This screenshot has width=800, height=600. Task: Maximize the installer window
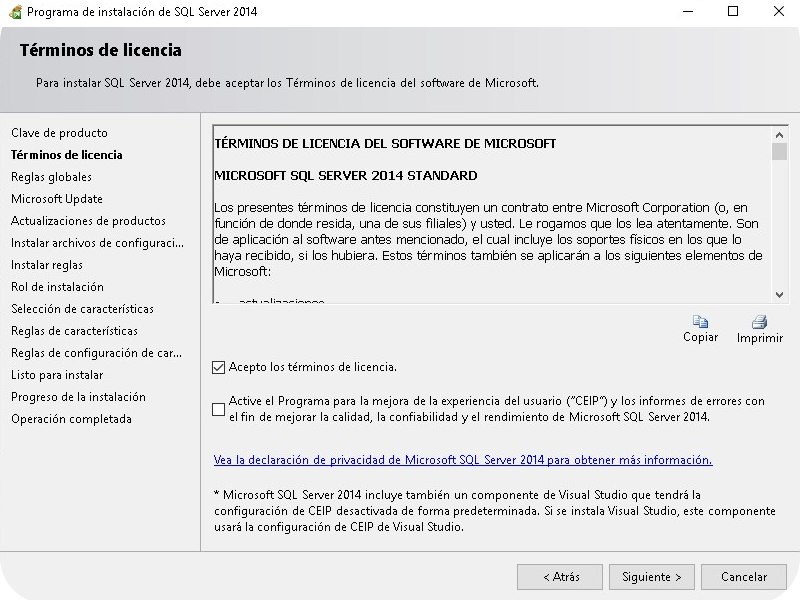[x=733, y=12]
